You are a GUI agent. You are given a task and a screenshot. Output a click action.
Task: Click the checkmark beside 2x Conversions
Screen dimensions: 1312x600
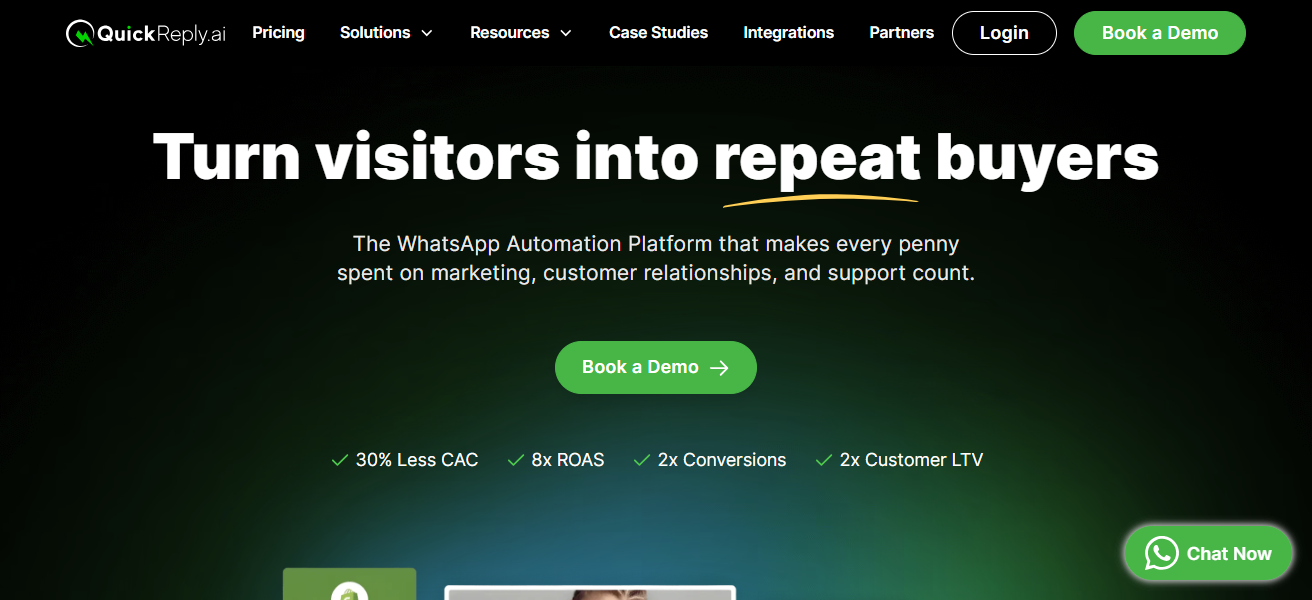[x=642, y=460]
